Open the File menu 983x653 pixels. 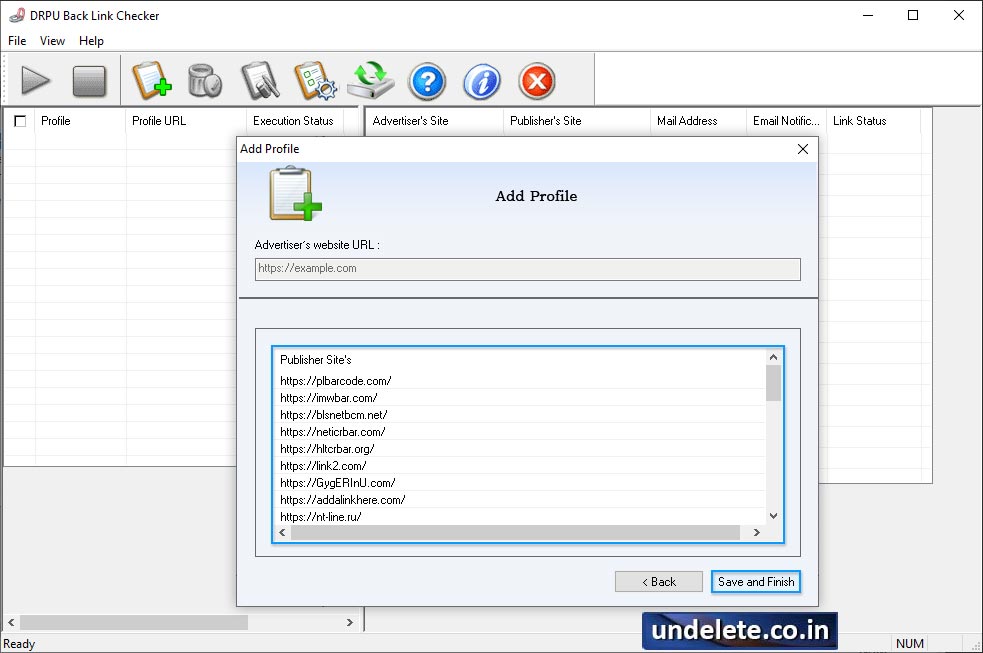[x=16, y=41]
